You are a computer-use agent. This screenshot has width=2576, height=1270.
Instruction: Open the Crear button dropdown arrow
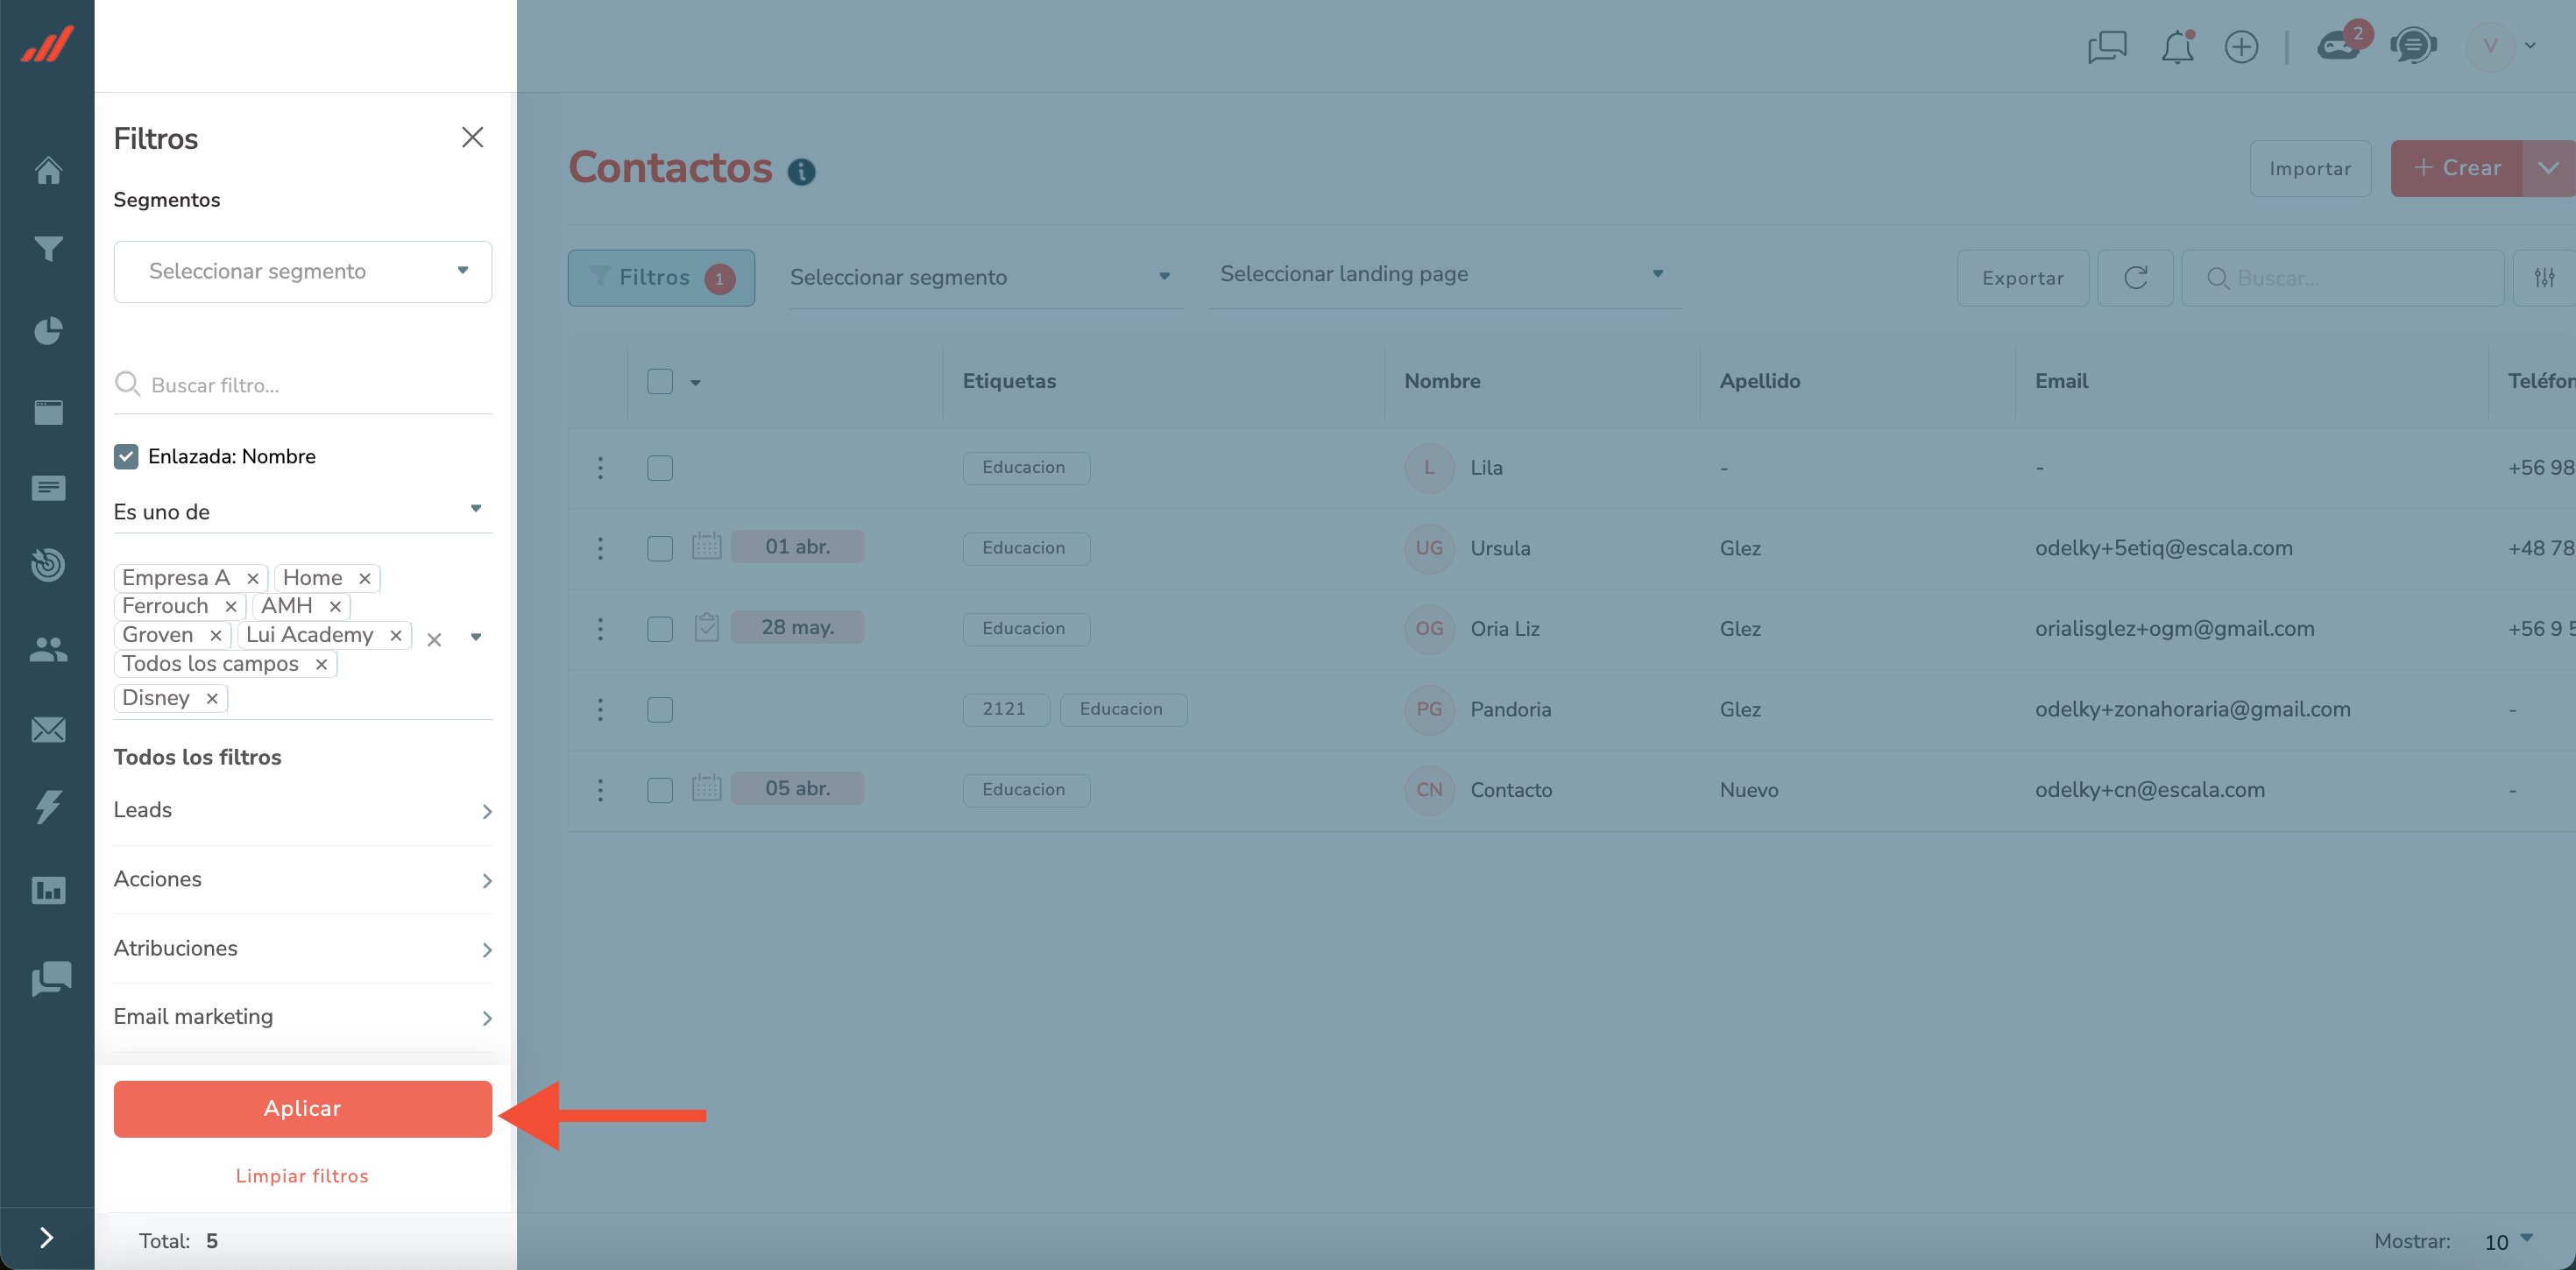pyautogui.click(x=2548, y=168)
